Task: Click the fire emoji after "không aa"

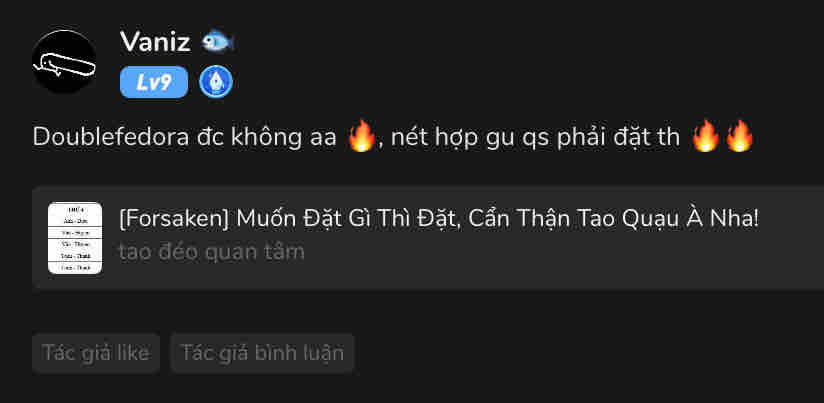Action: click(x=362, y=136)
